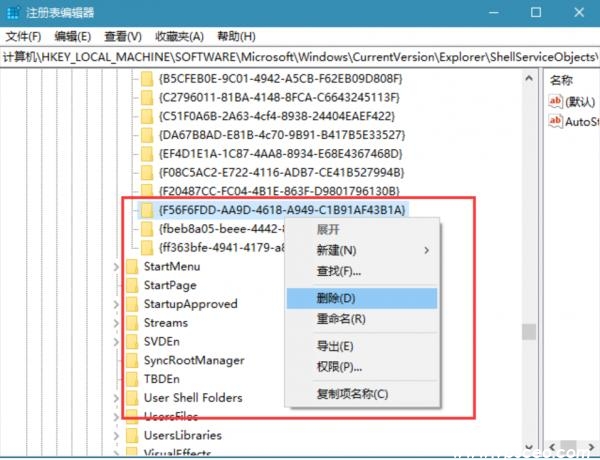Viewport: 600px width, 460px height.
Task: Select key name {F56F6FDD-AA9D-4618-A949-C1B91AF43B1A}
Action: [282, 210]
